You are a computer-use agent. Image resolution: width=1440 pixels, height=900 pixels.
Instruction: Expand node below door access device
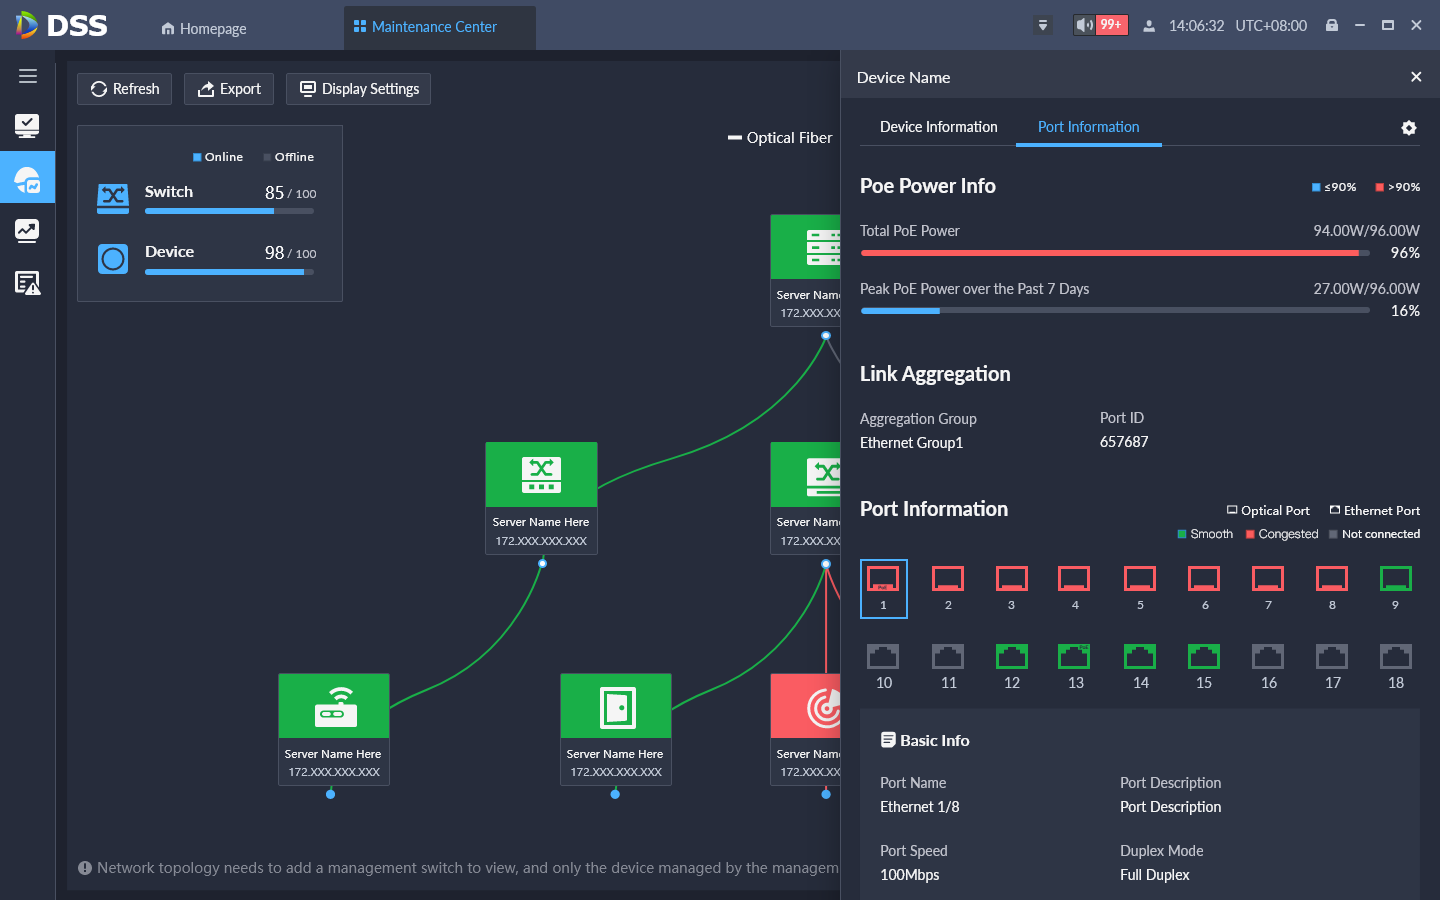(x=615, y=794)
